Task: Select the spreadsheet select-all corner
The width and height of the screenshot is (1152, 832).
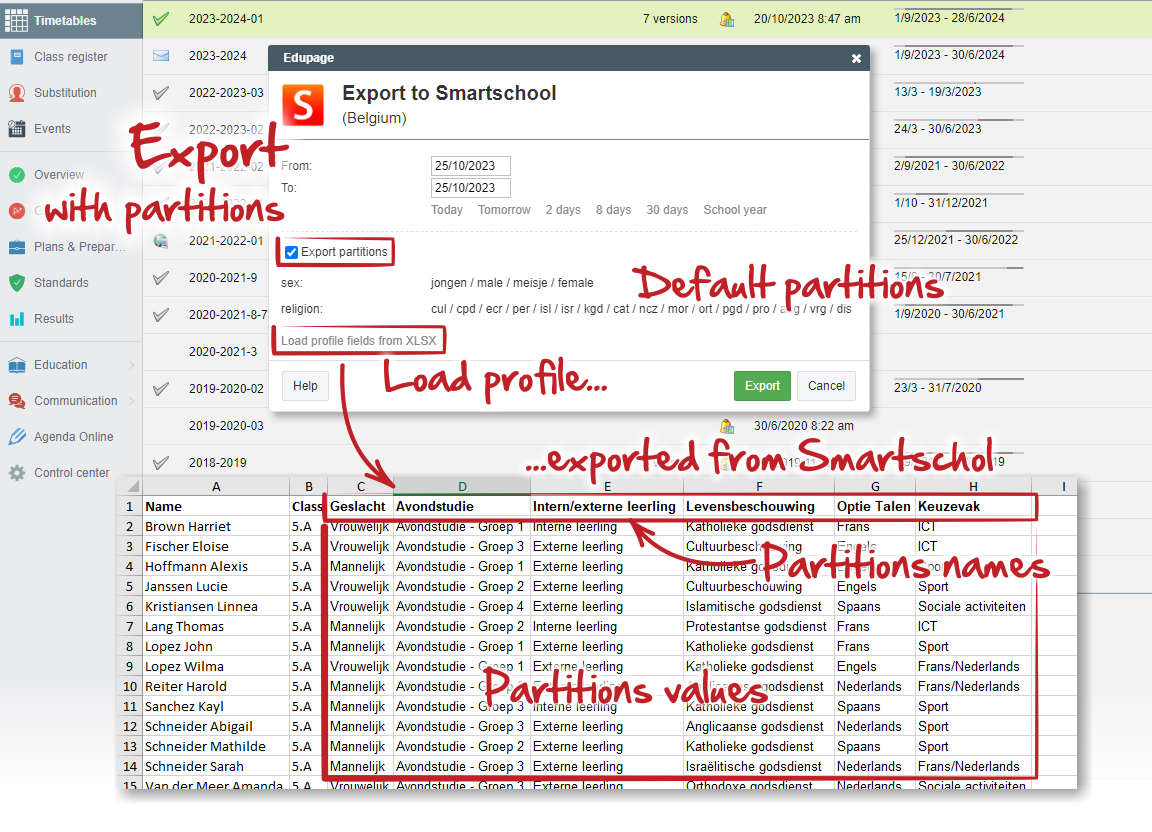Action: [129, 487]
